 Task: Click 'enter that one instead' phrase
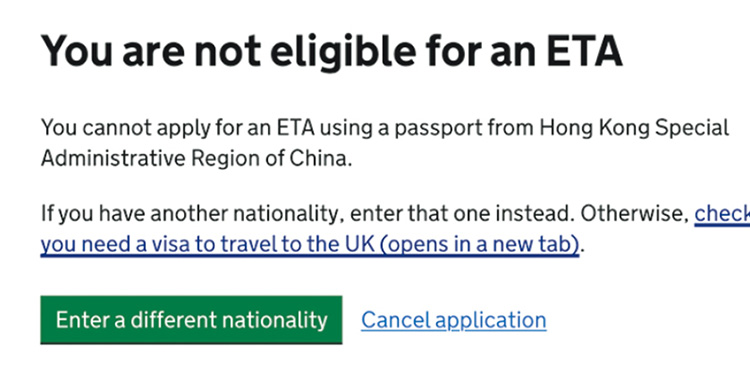462,213
